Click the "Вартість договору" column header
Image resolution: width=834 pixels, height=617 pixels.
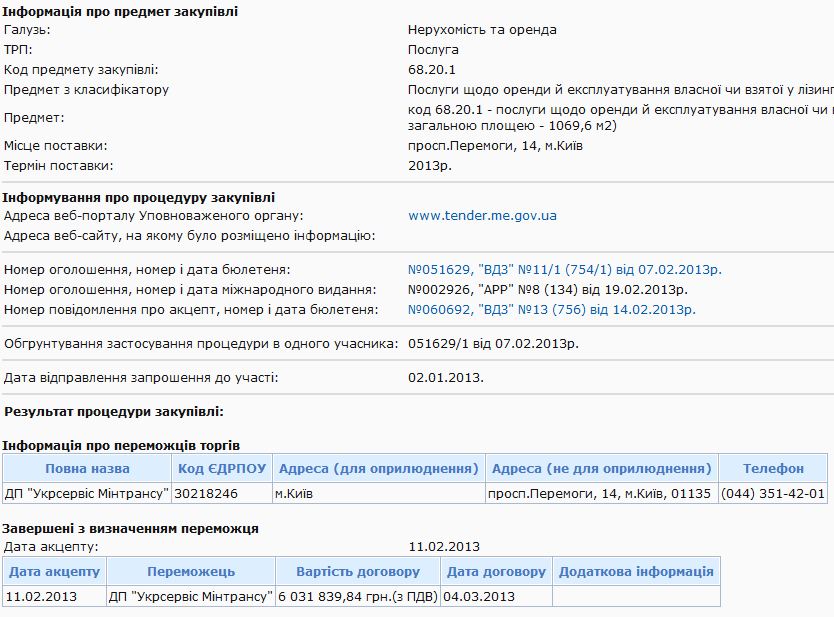tap(358, 572)
